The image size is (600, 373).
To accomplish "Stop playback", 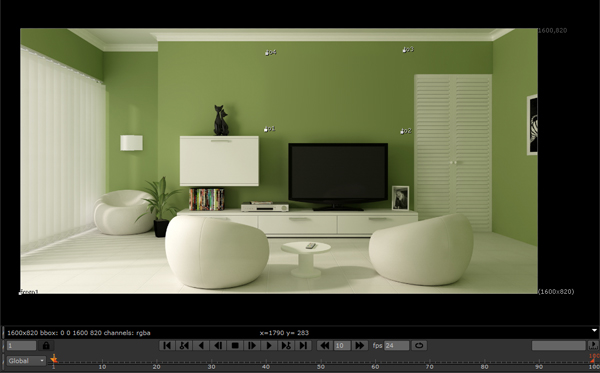I will pos(235,345).
